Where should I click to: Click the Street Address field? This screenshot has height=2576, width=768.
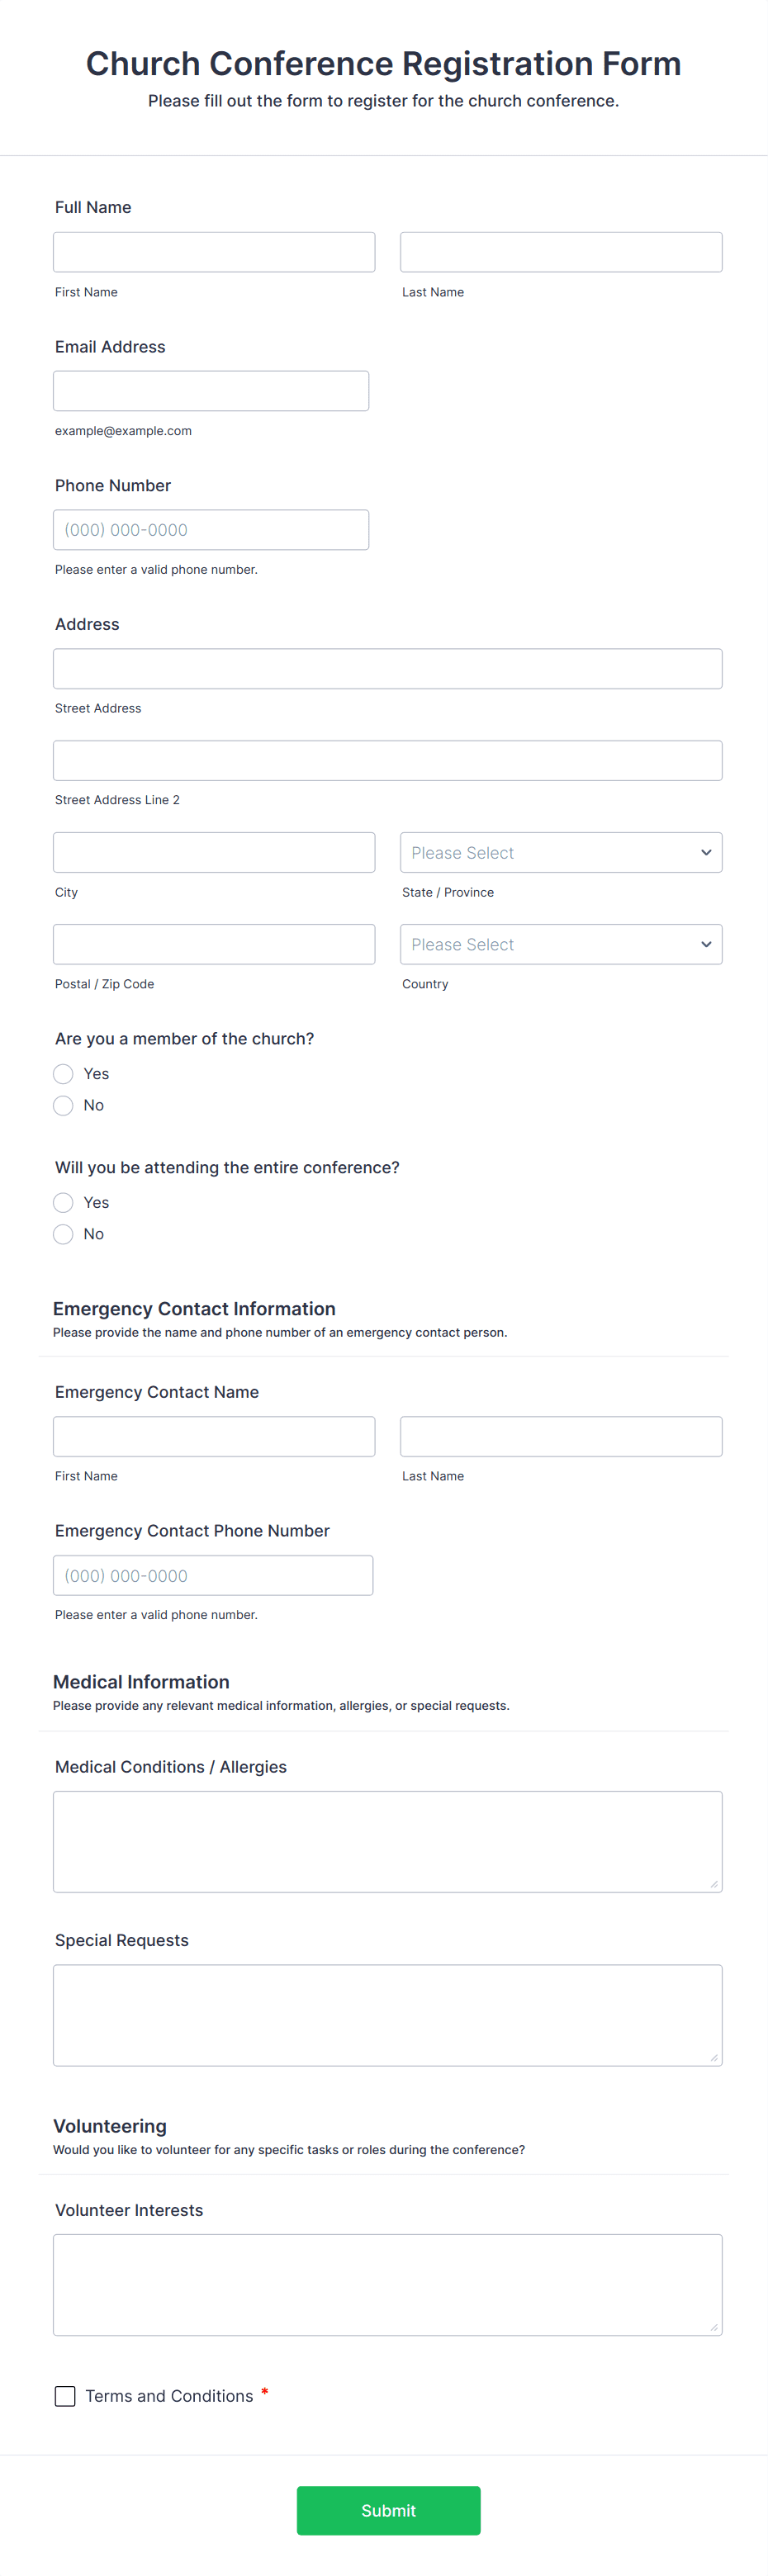pyautogui.click(x=387, y=668)
